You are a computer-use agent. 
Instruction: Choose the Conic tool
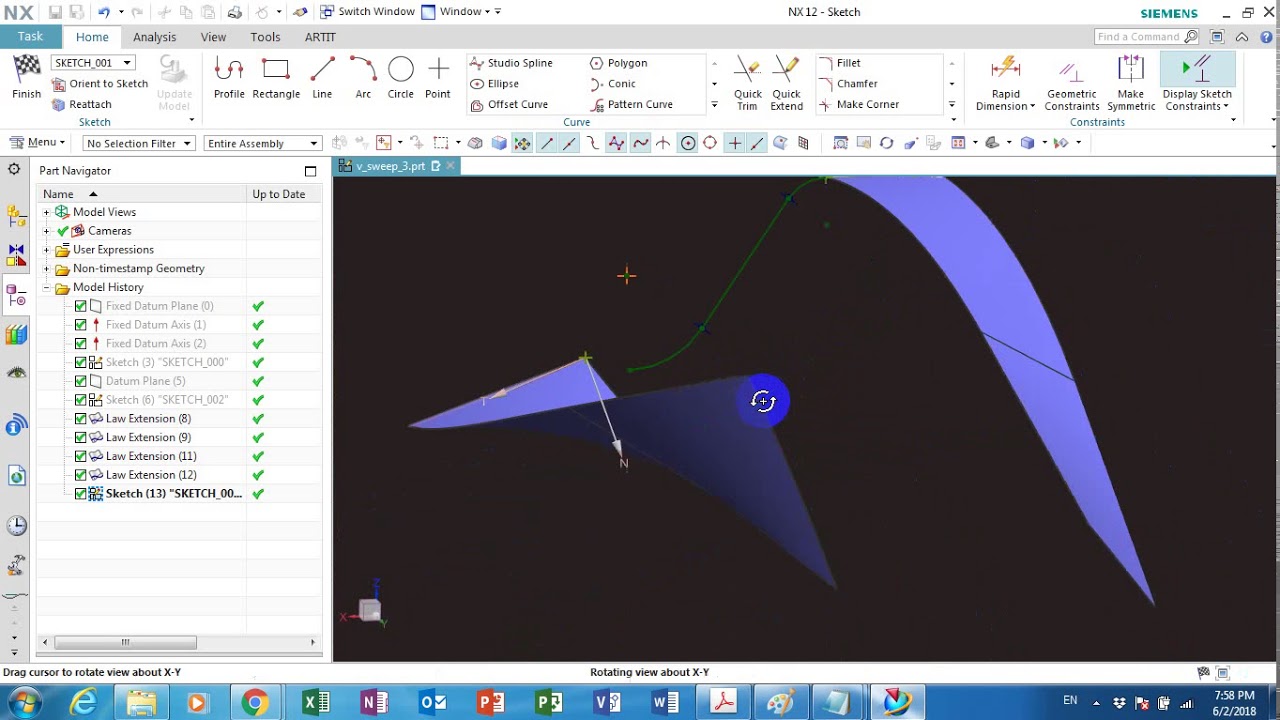(612, 84)
